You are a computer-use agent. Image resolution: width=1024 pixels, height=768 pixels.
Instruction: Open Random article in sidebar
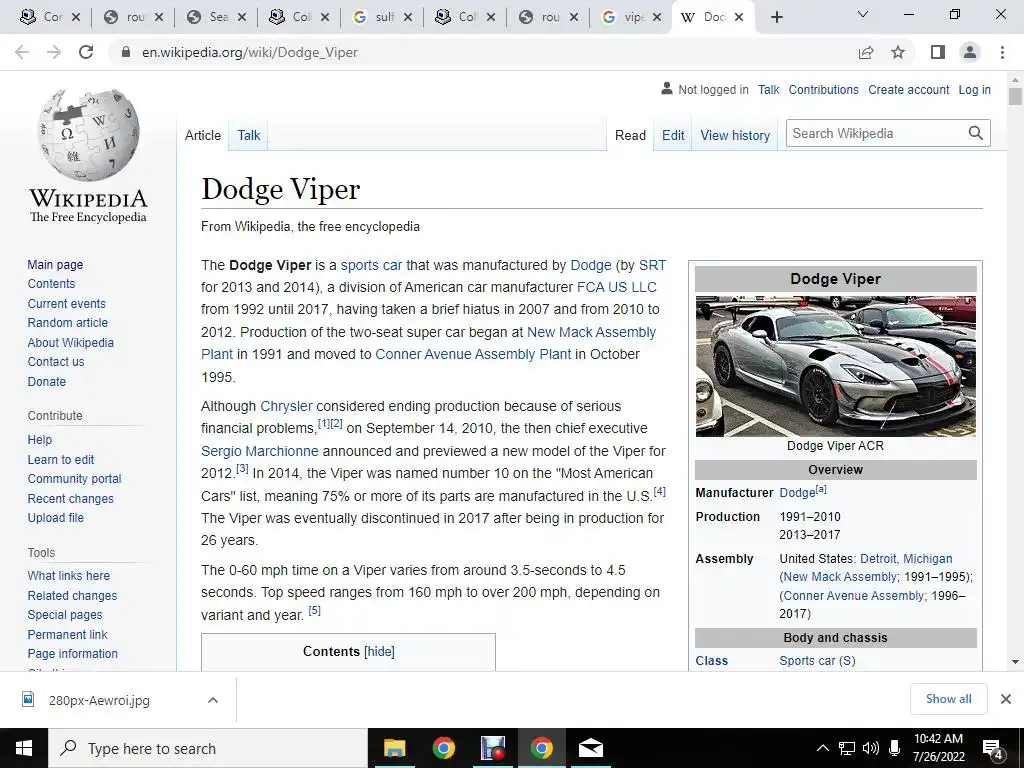pyautogui.click(x=67, y=323)
